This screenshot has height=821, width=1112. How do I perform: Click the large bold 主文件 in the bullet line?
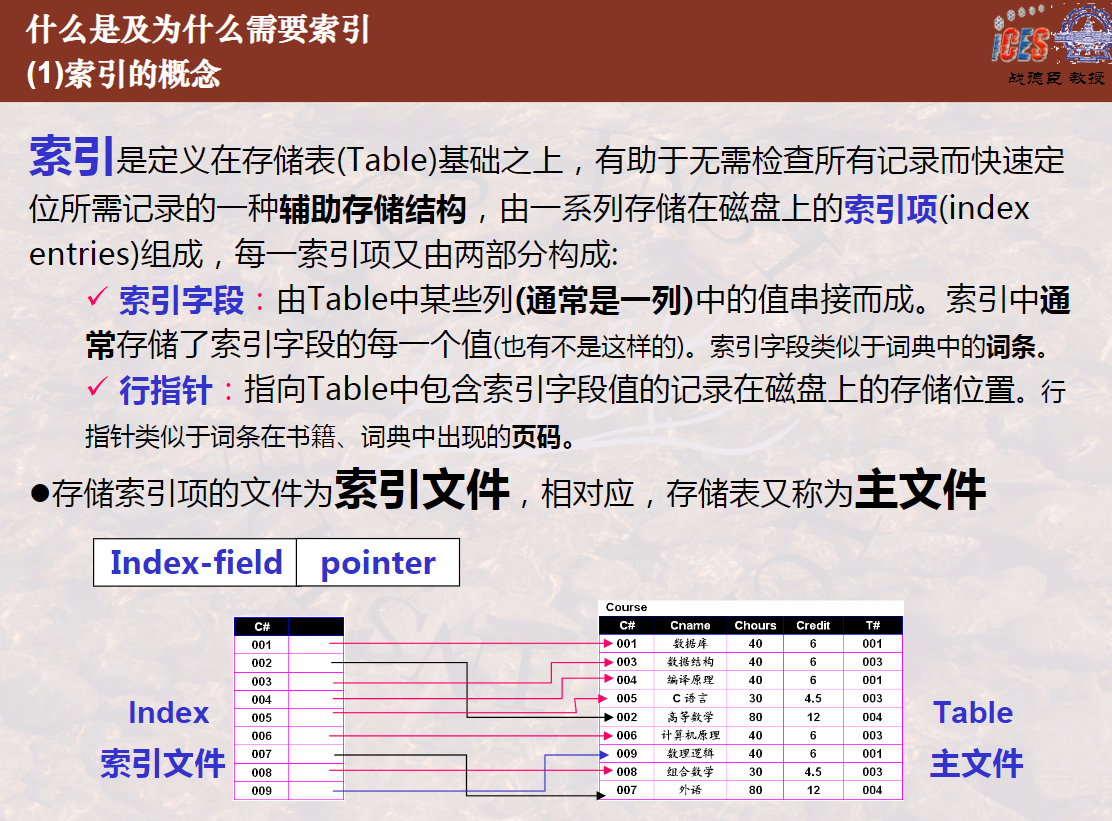921,490
